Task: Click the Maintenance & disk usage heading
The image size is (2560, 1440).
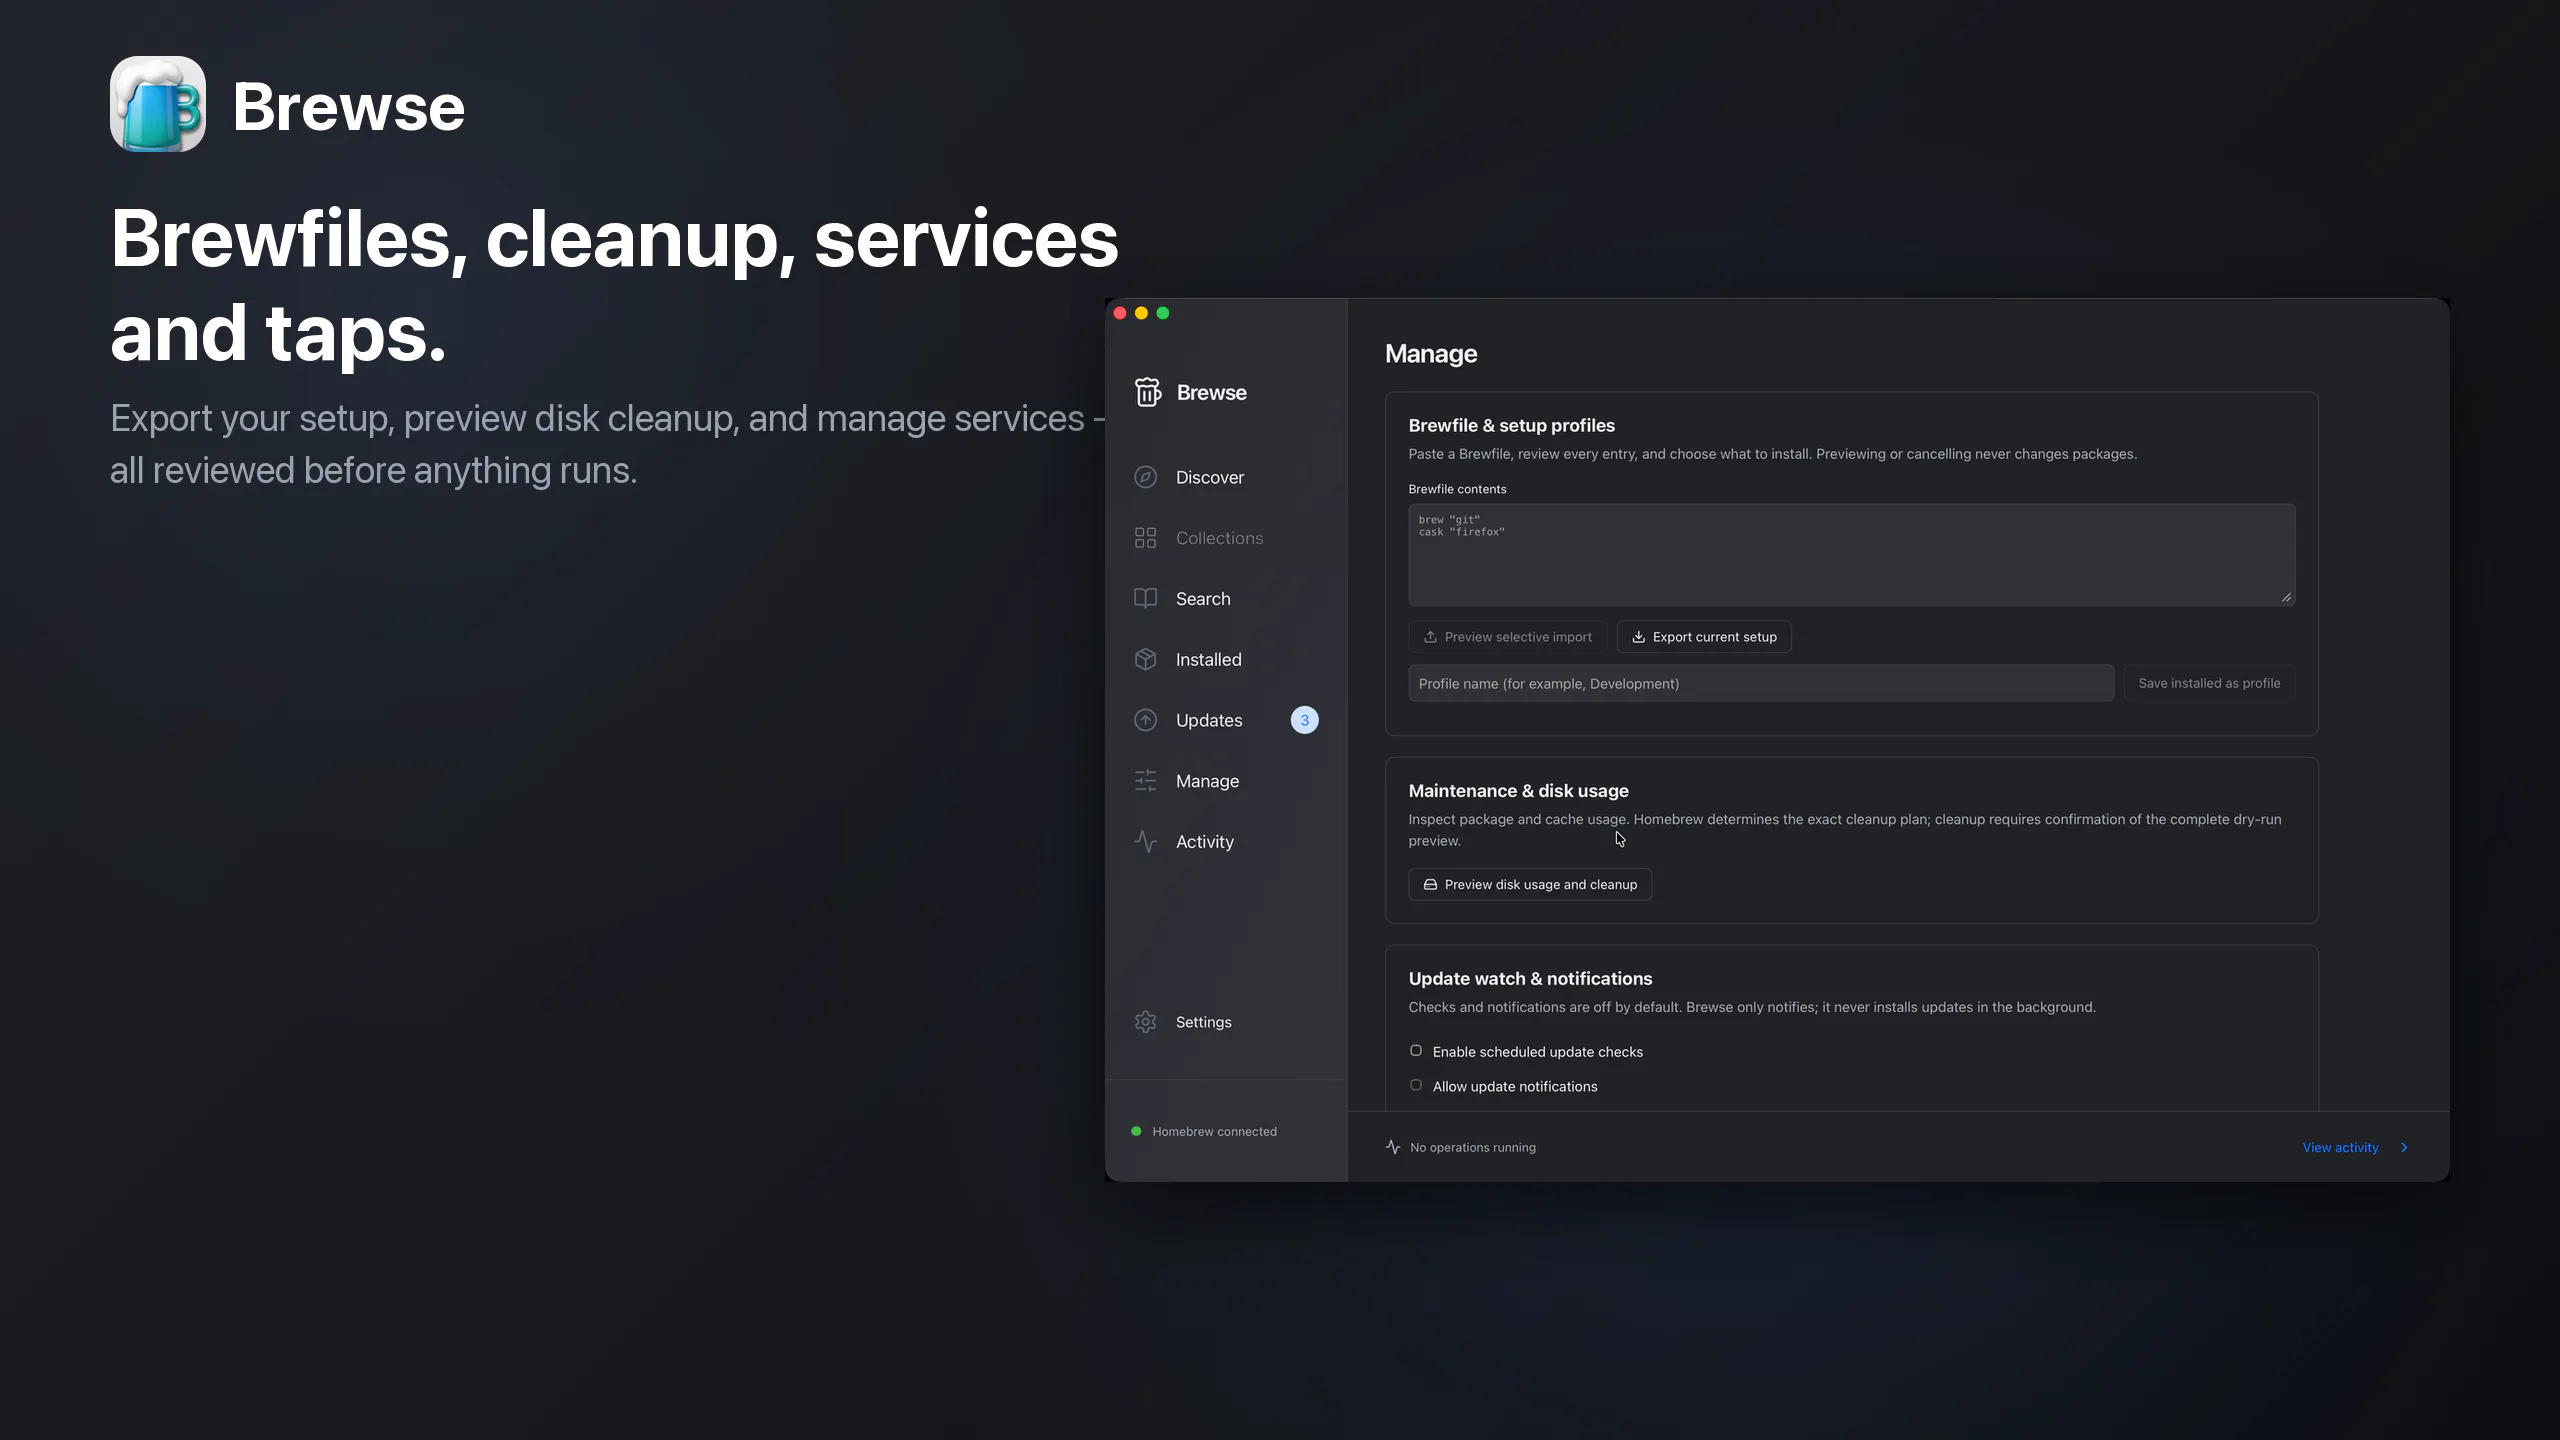Action: (x=1518, y=790)
